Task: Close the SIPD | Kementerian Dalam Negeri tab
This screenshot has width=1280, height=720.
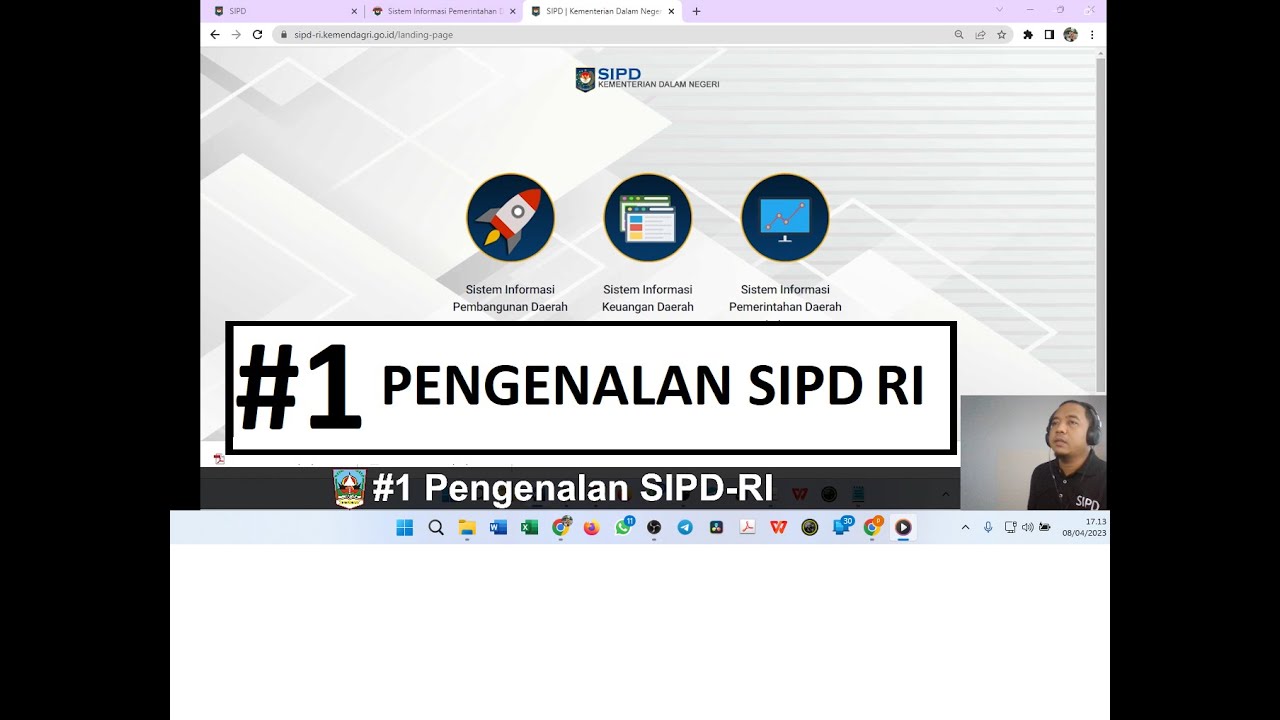Action: pos(673,11)
